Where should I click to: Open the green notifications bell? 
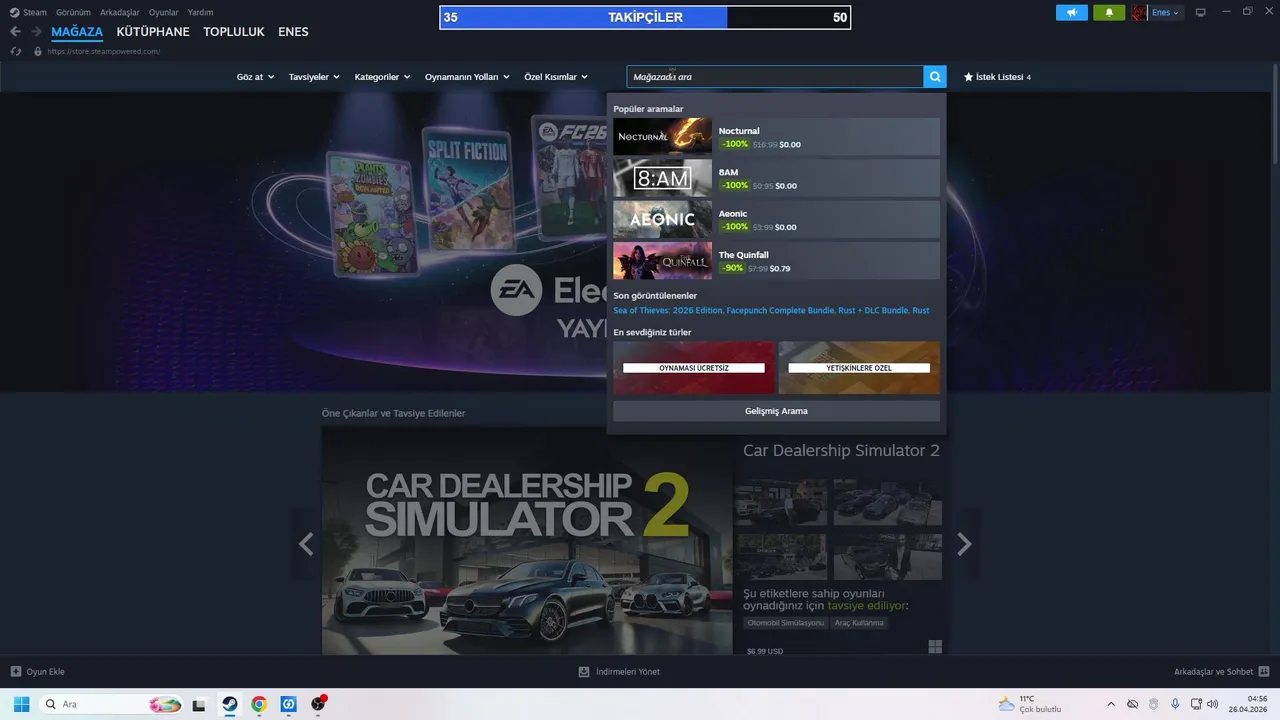(1109, 13)
